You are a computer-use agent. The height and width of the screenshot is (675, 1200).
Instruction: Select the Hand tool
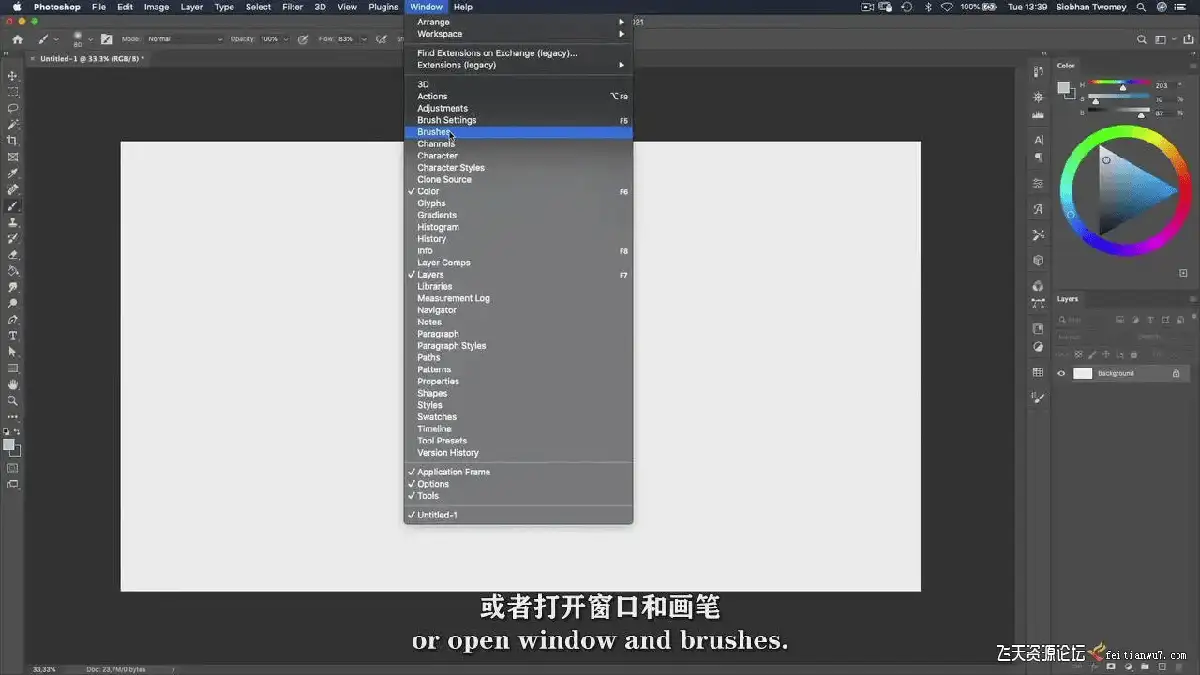click(13, 384)
